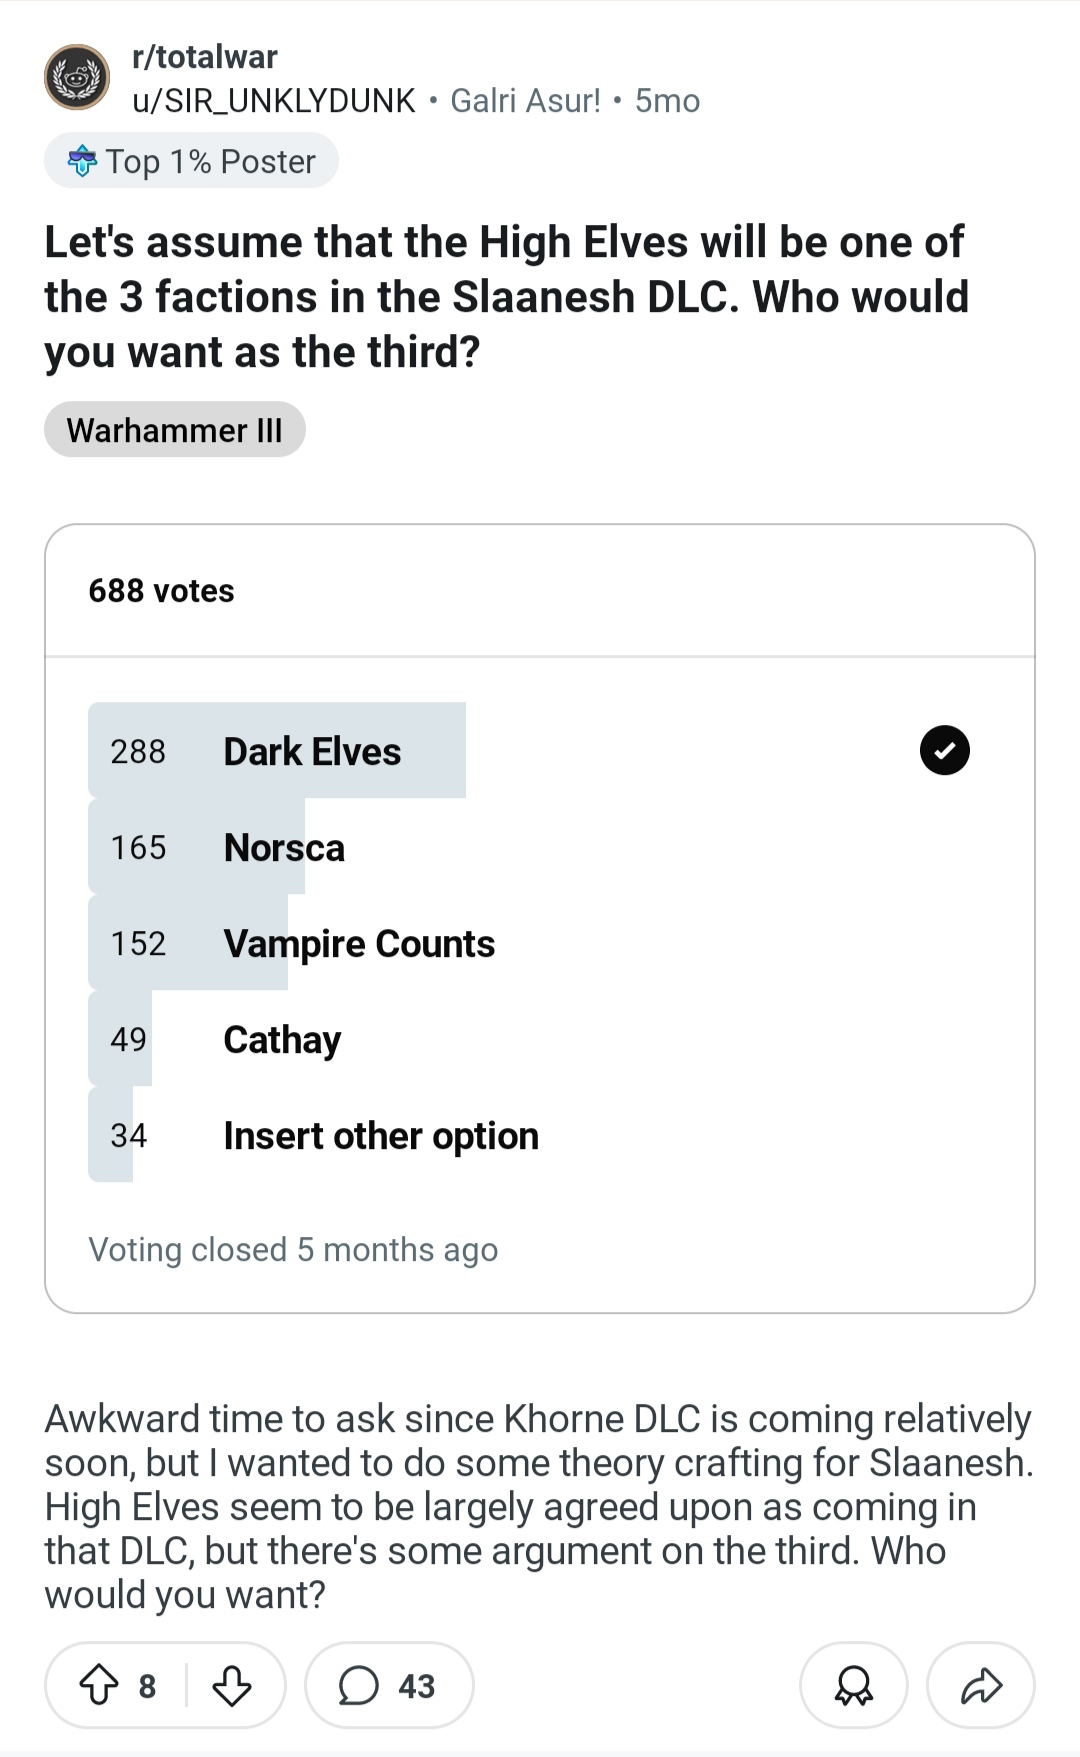Visit the r/totalwar community link
1080x1757 pixels.
205,57
